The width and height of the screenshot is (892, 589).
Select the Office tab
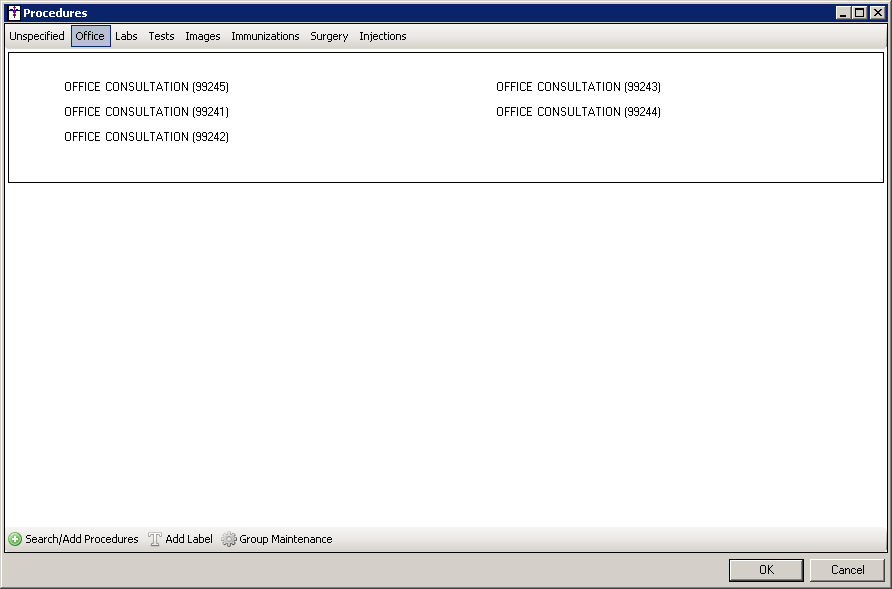click(x=90, y=36)
